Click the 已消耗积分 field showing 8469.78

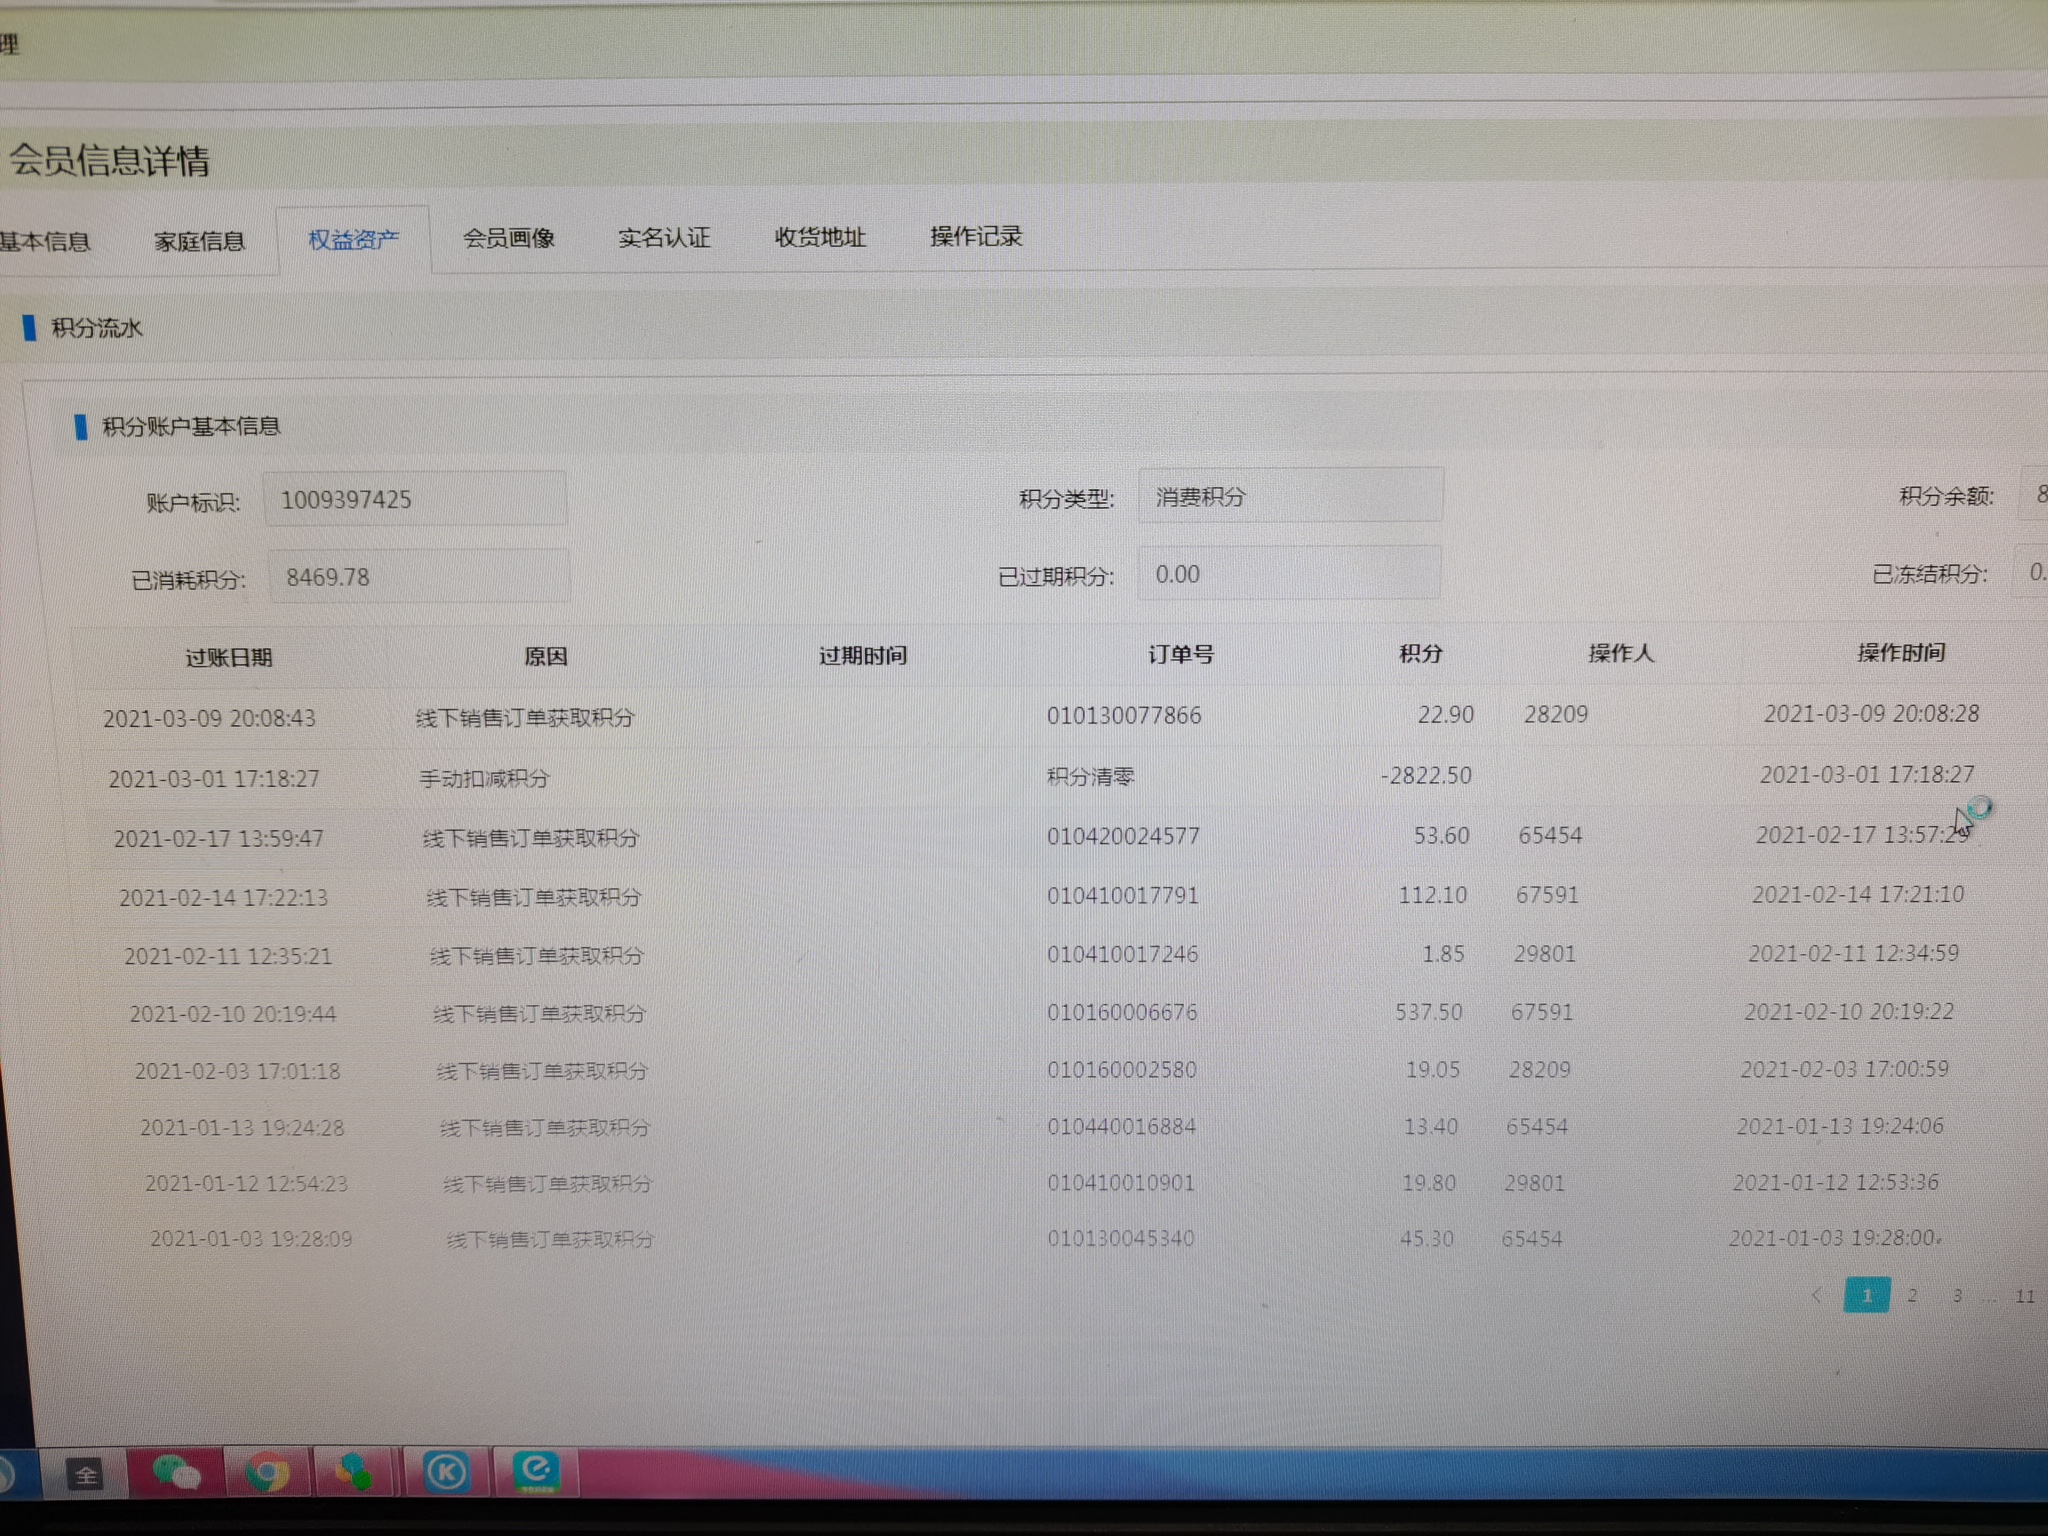418,577
